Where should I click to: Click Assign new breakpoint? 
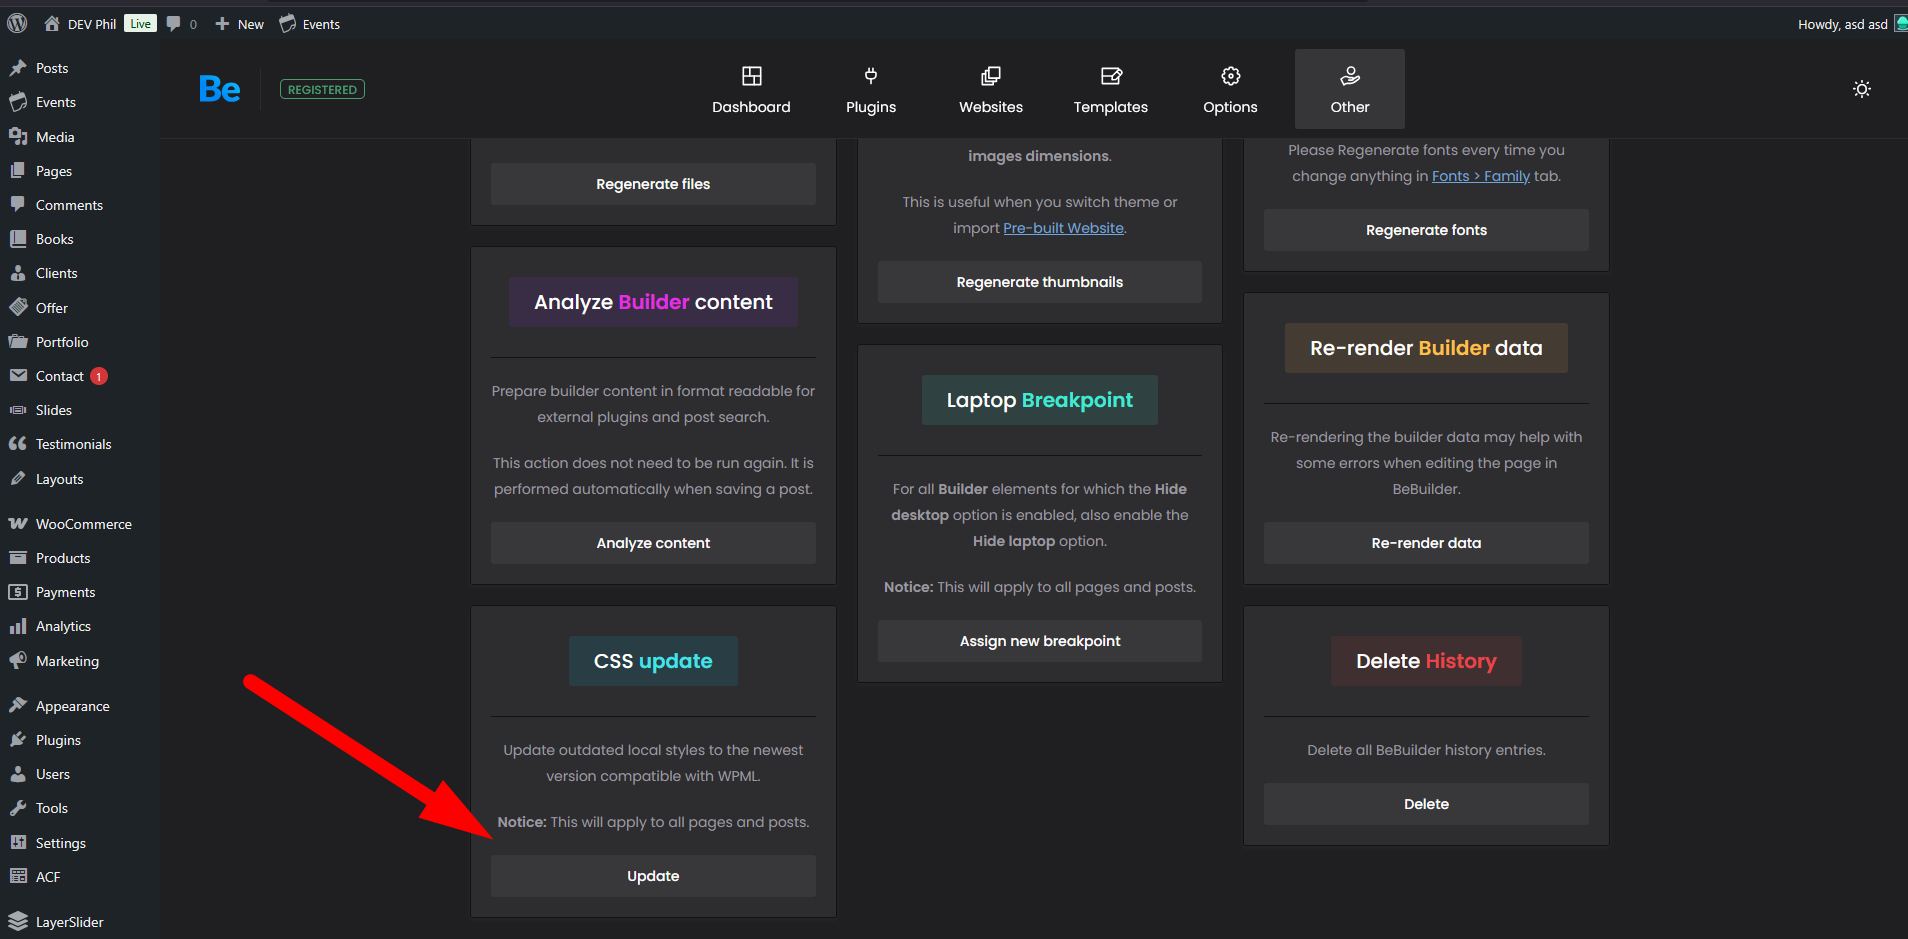click(x=1039, y=641)
